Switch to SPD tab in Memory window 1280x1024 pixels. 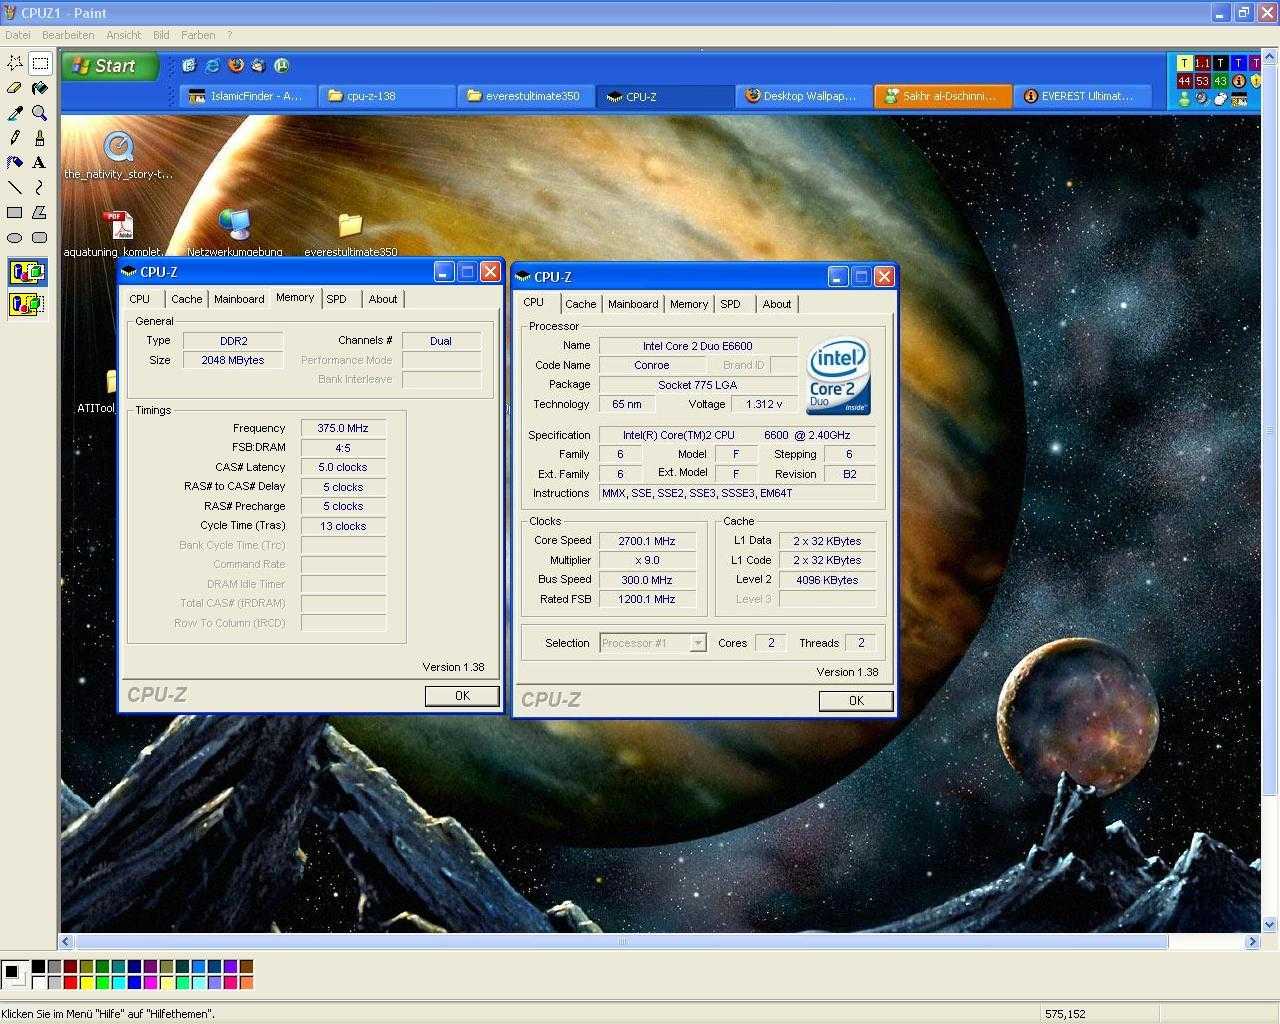tap(337, 299)
